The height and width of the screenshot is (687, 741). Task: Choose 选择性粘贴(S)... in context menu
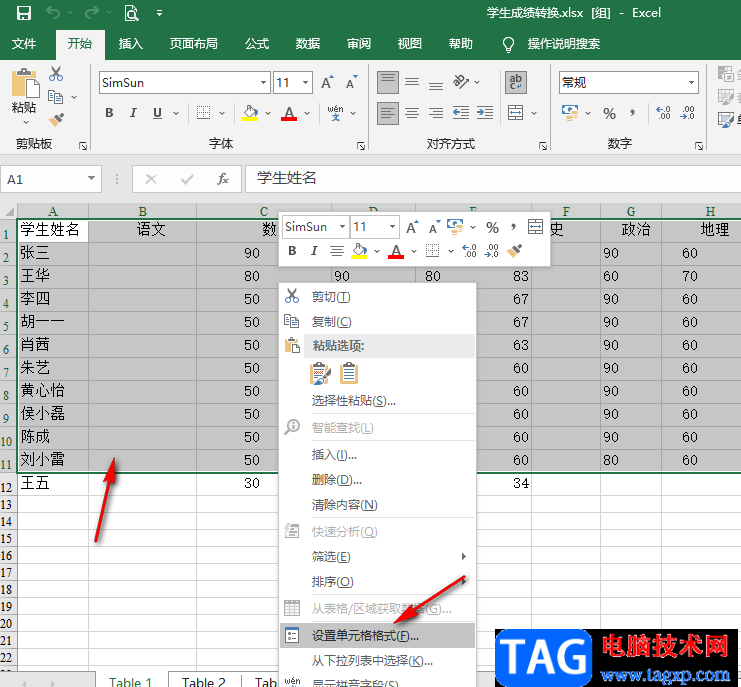point(378,401)
